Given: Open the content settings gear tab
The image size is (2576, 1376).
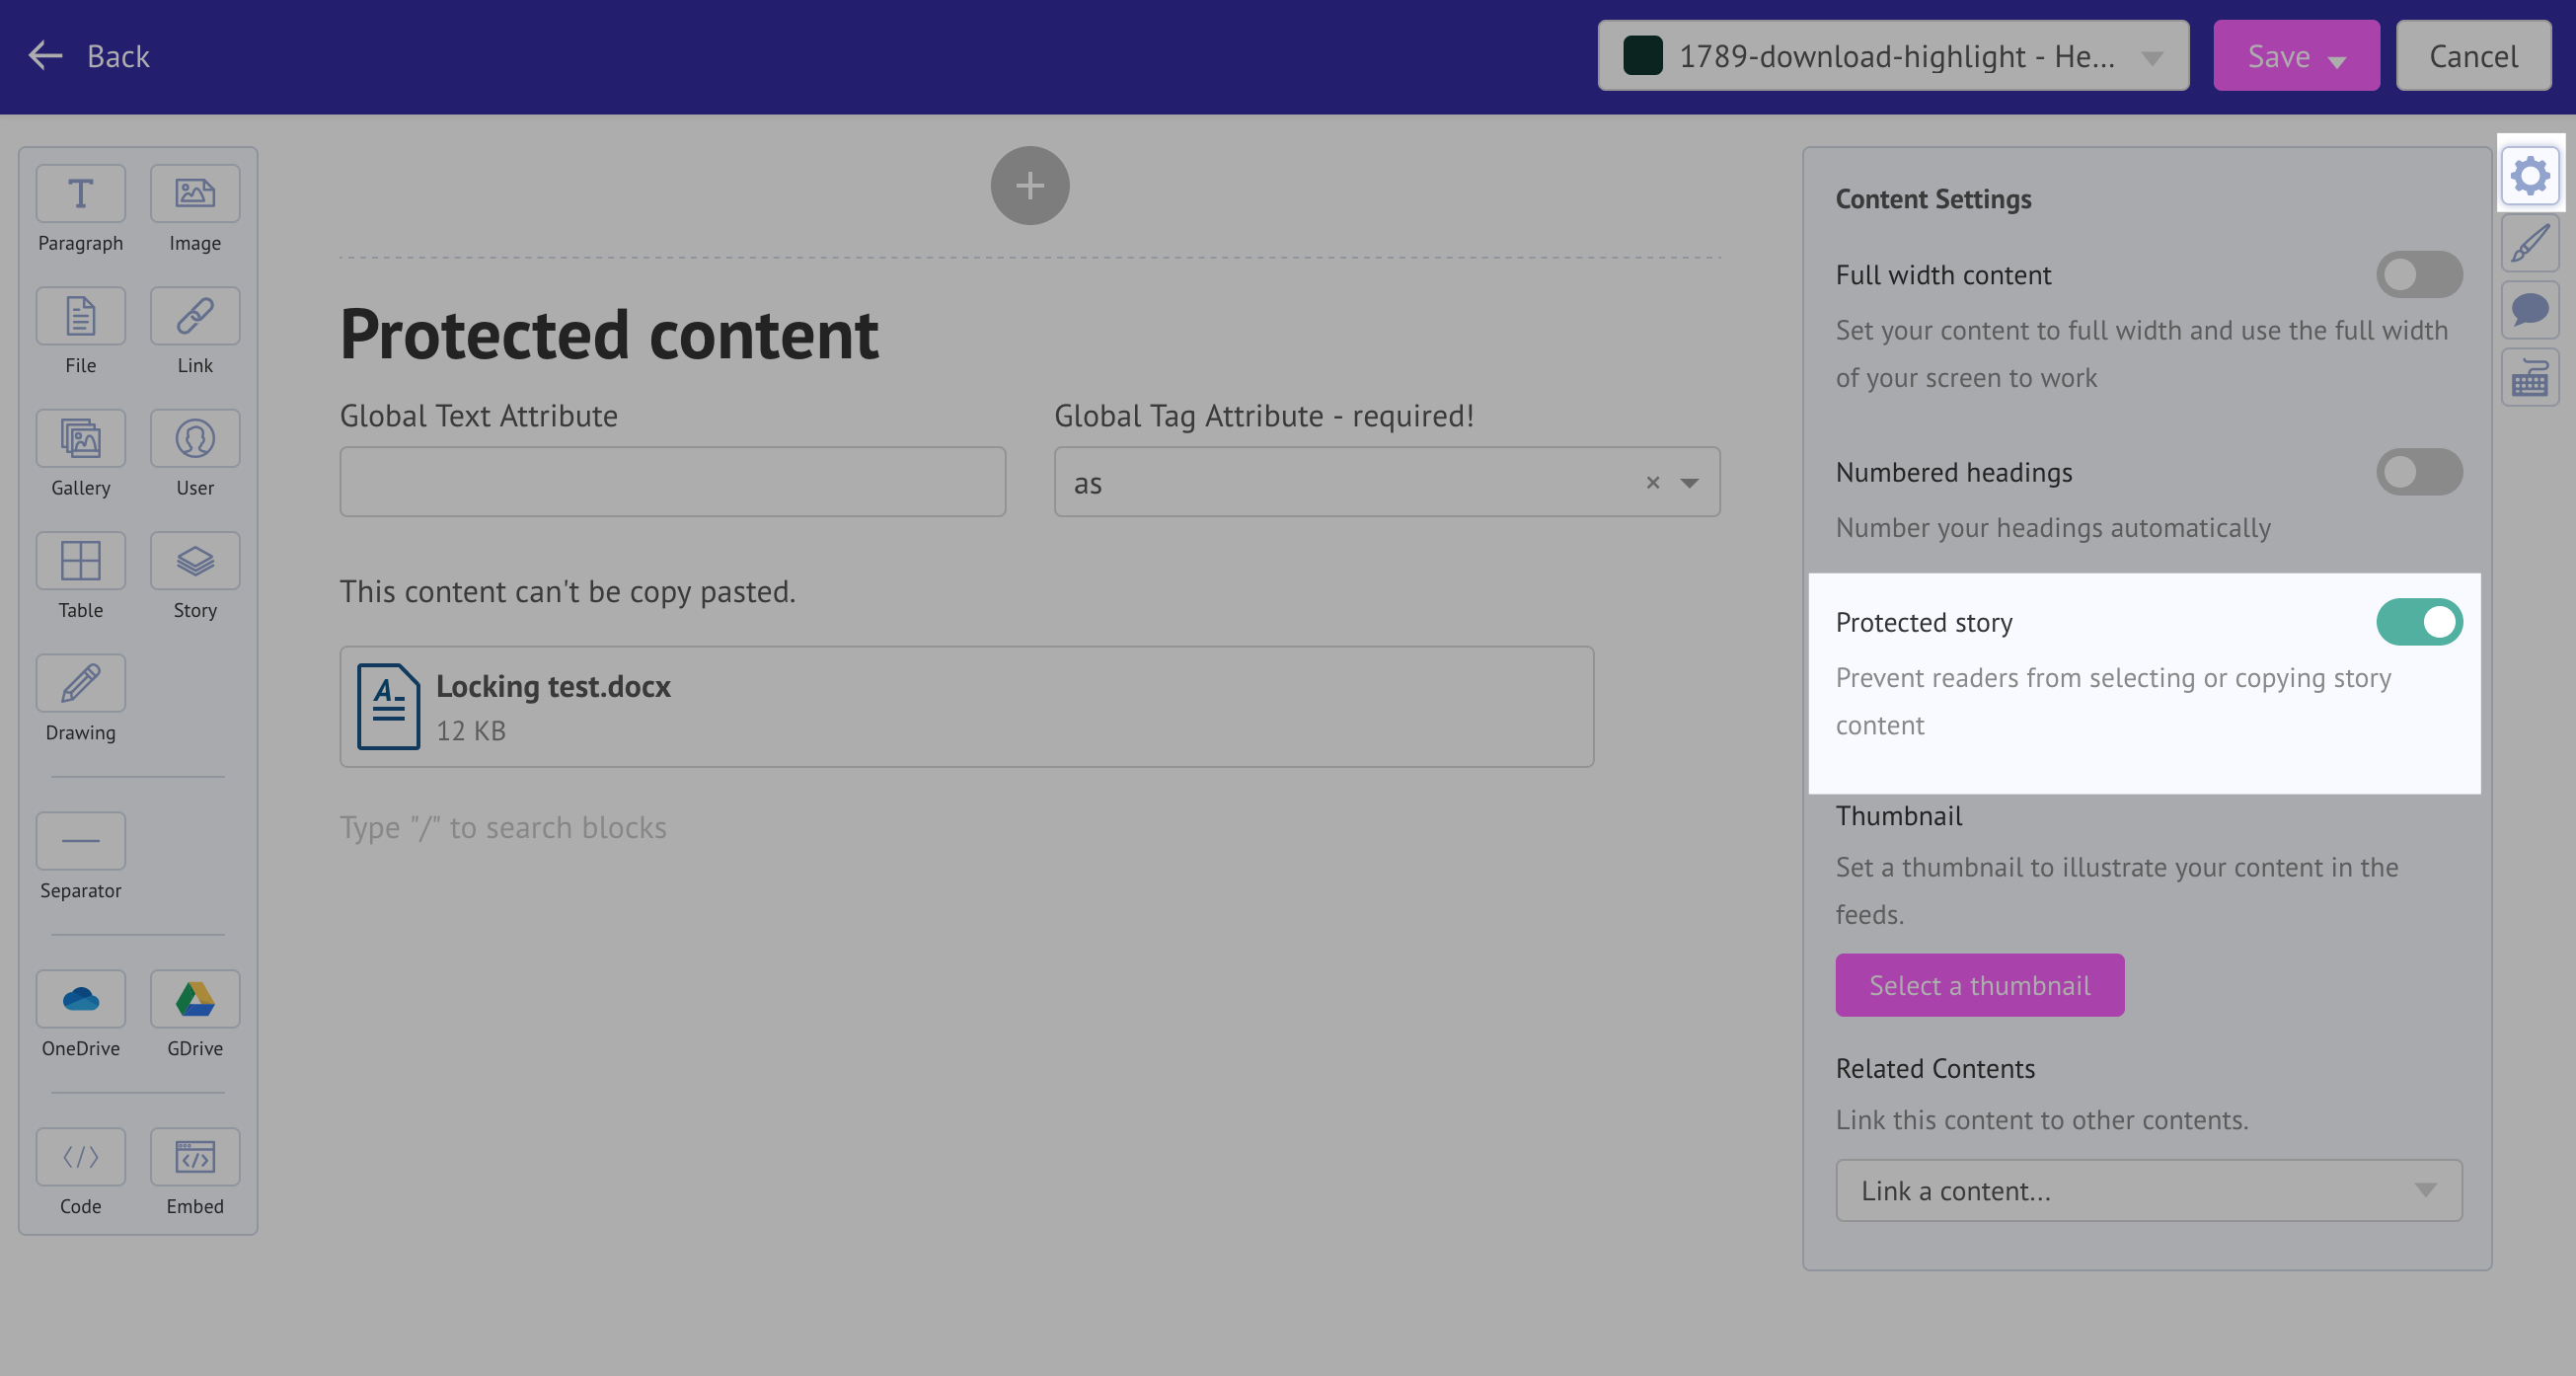Looking at the screenshot, I should pos(2530,176).
